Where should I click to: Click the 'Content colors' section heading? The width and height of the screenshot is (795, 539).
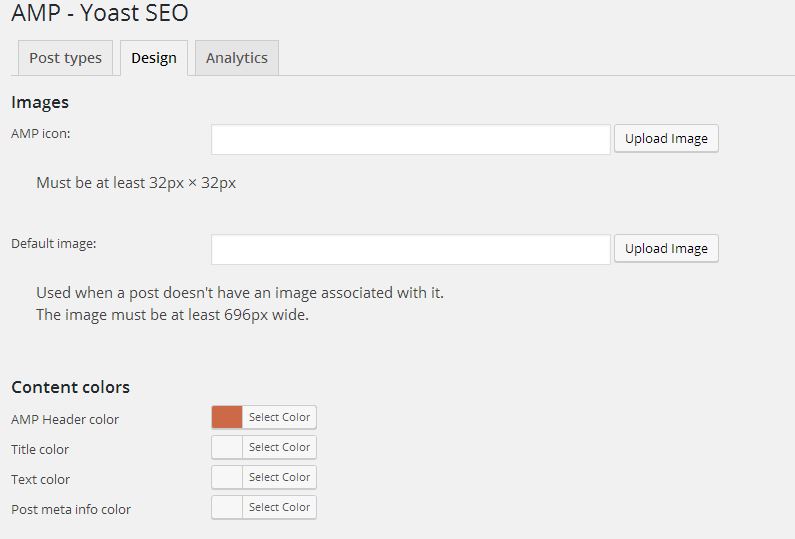tap(70, 387)
